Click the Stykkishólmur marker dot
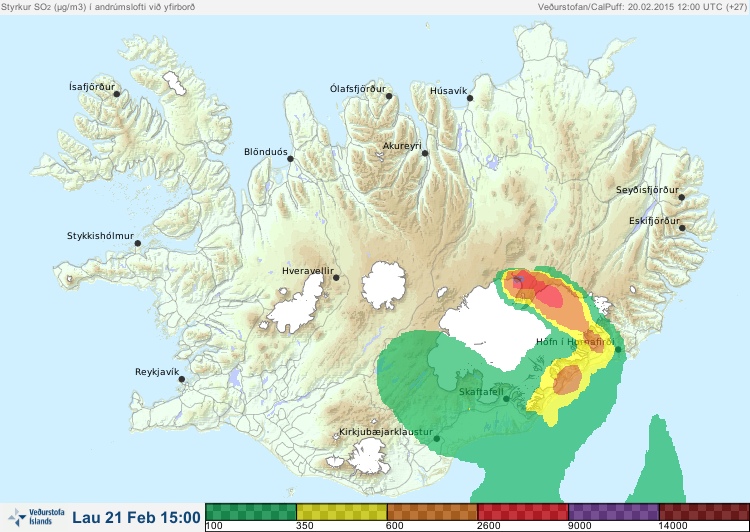This screenshot has width=750, height=532. point(138,243)
